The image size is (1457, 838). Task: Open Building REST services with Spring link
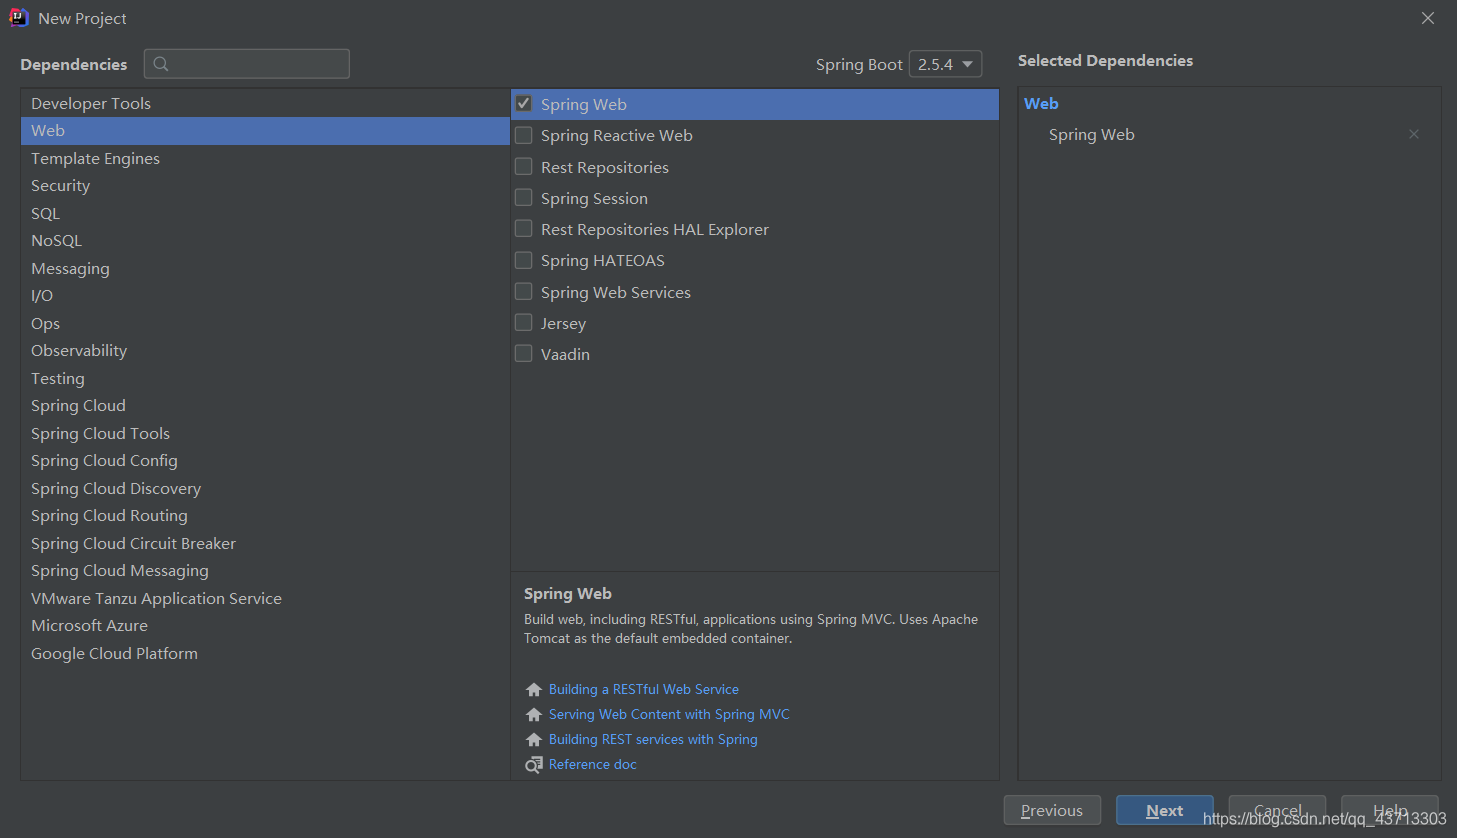[653, 739]
